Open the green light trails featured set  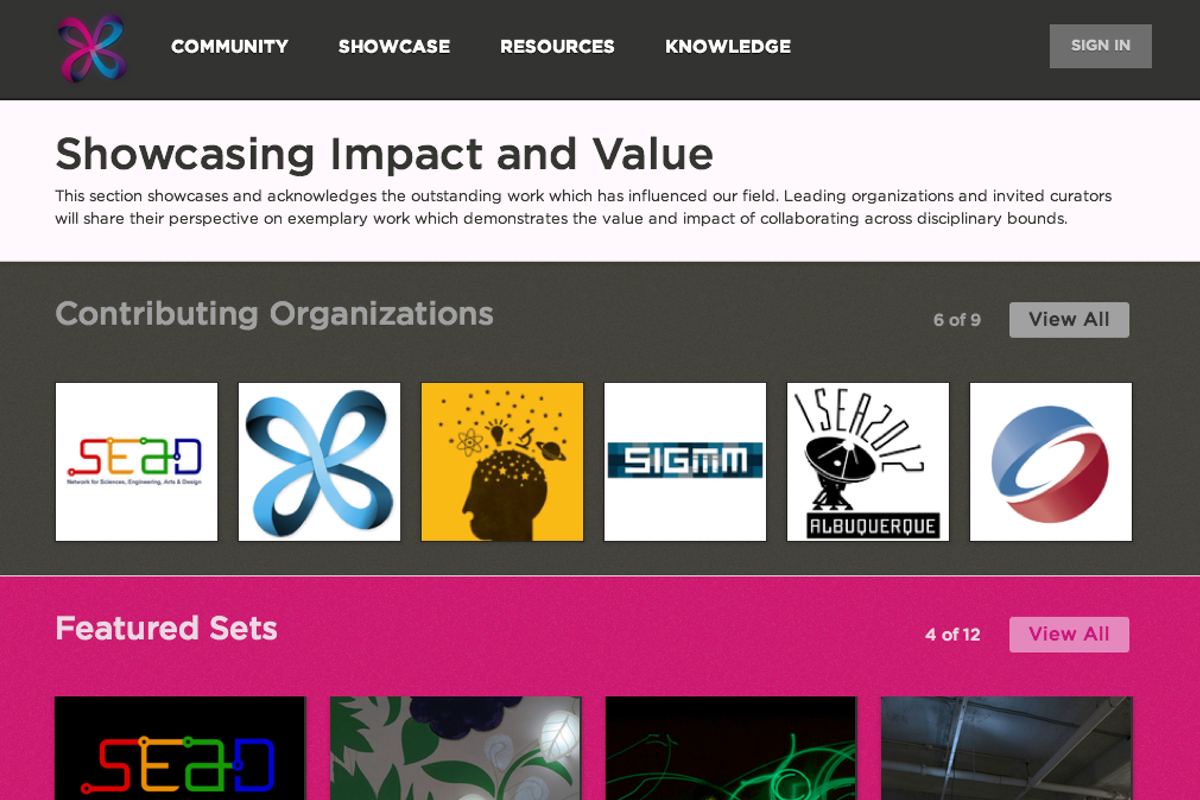pos(731,748)
